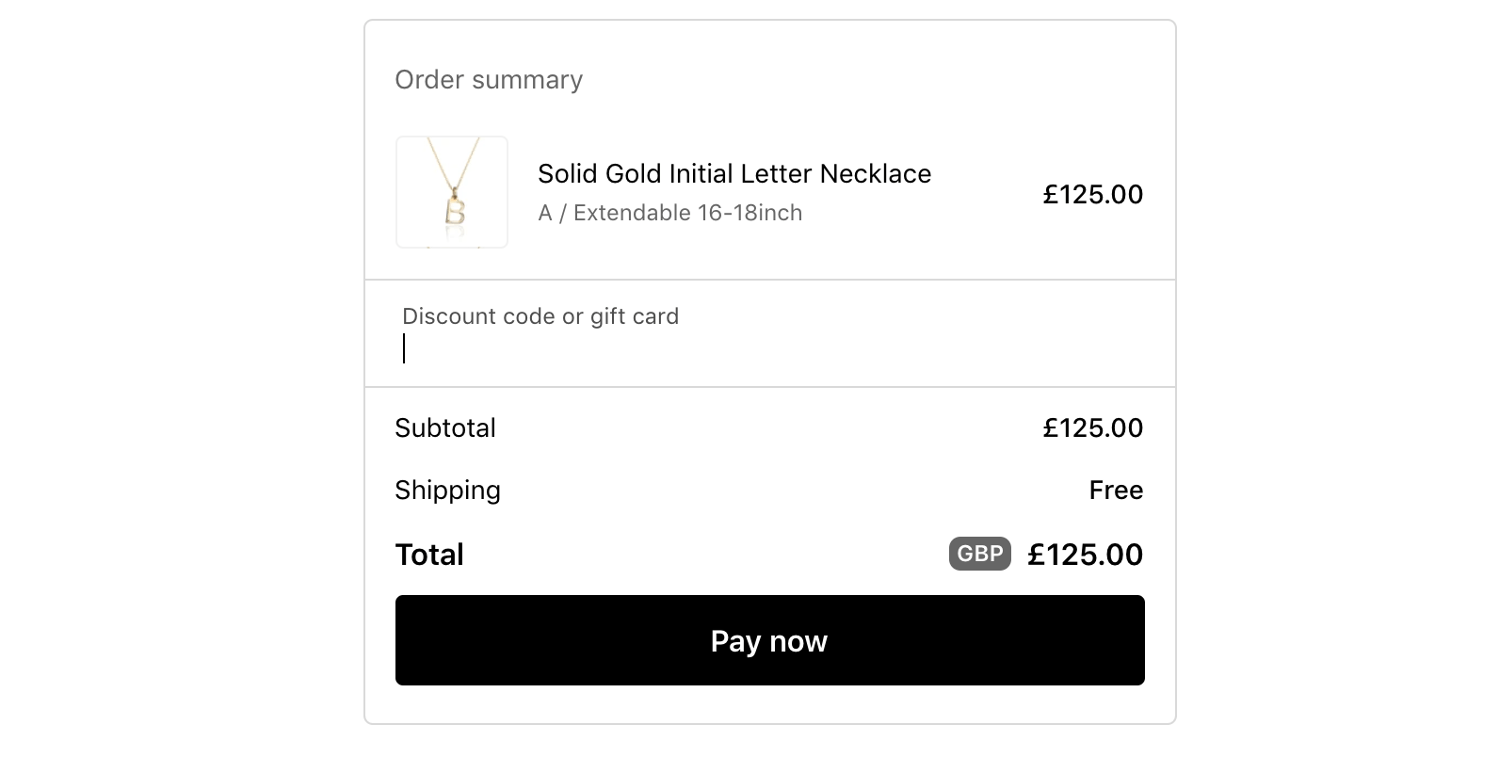
Task: Click the Shipping label
Action: coord(447,490)
